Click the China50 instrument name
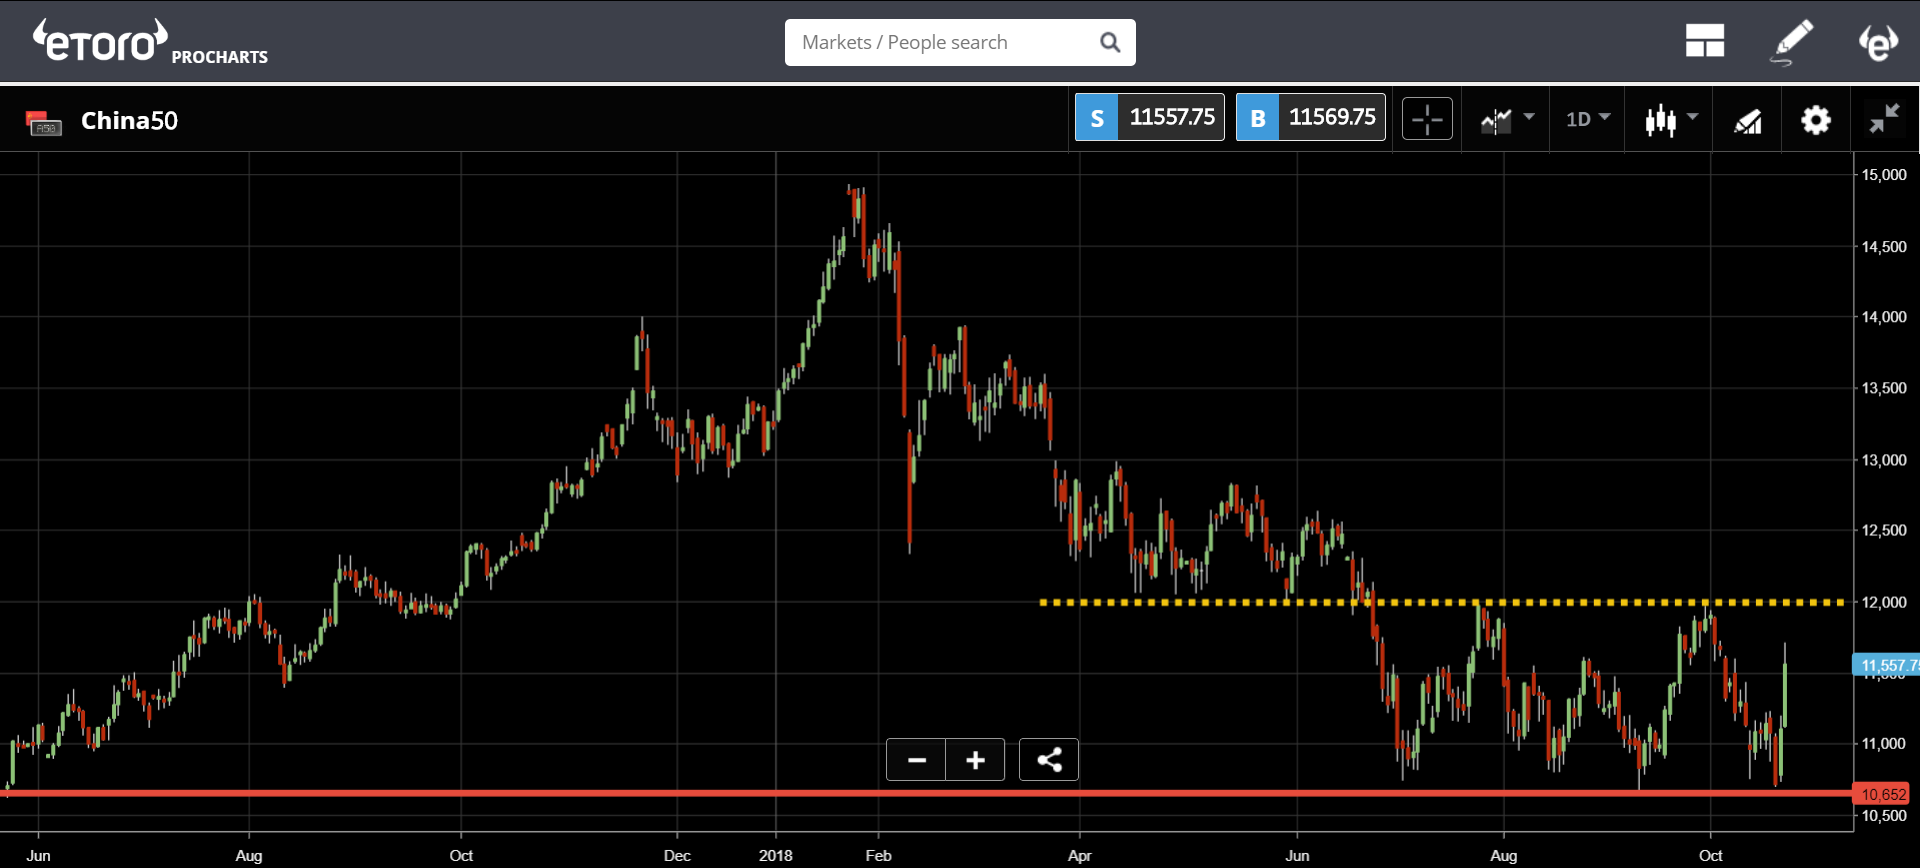This screenshot has width=1920, height=868. point(129,121)
